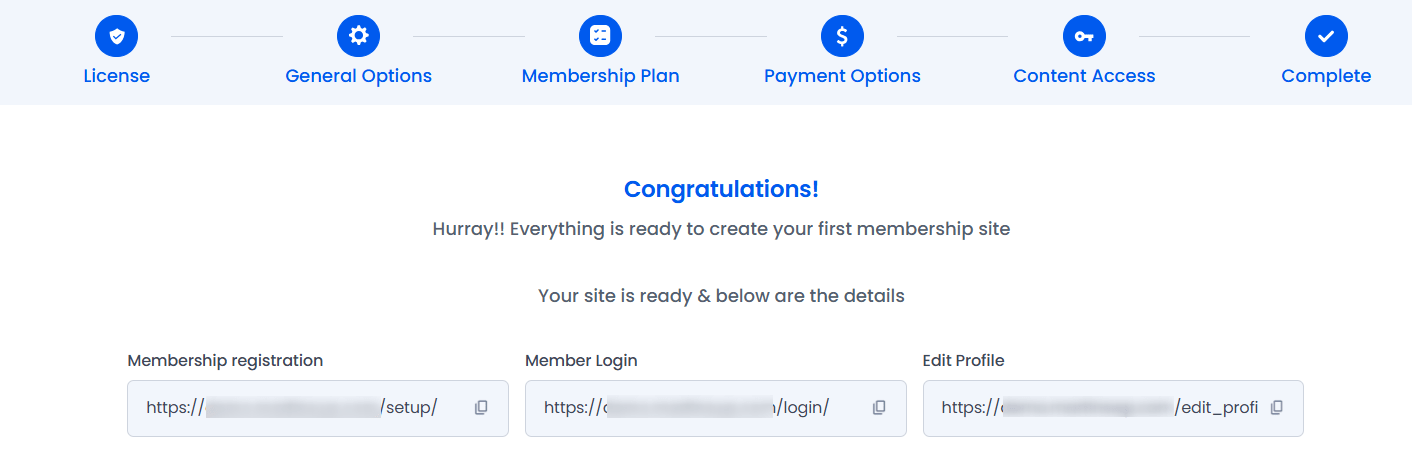
Task: Click the Complete checkmark icon
Action: click(1326, 36)
